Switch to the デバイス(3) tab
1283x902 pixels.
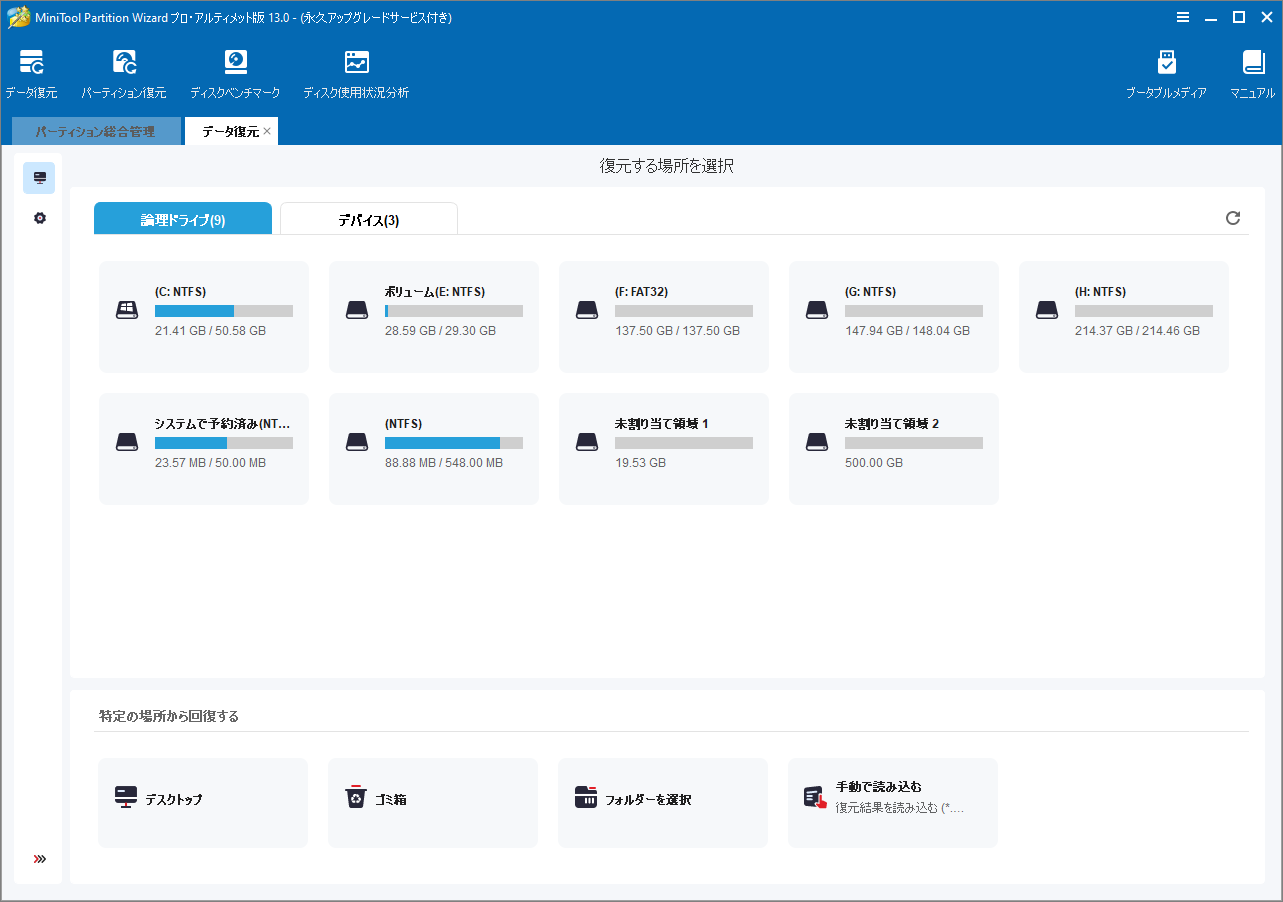tap(368, 220)
